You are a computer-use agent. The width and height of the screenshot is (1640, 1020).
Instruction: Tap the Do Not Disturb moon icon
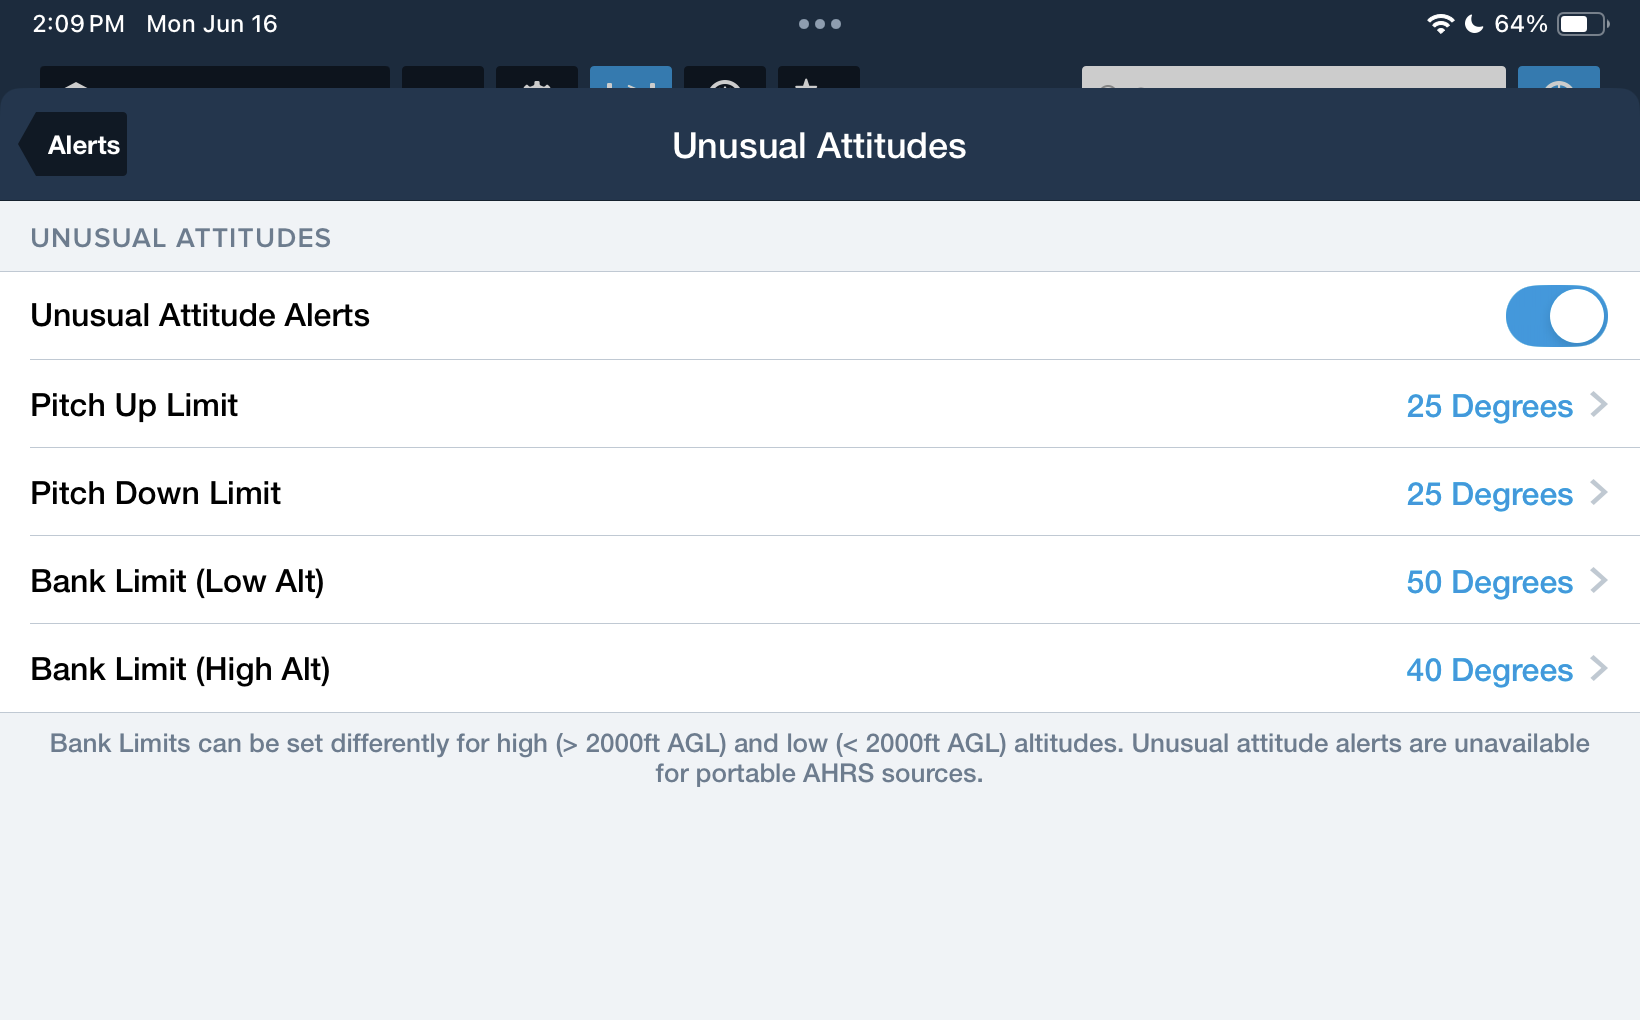pos(1474,24)
